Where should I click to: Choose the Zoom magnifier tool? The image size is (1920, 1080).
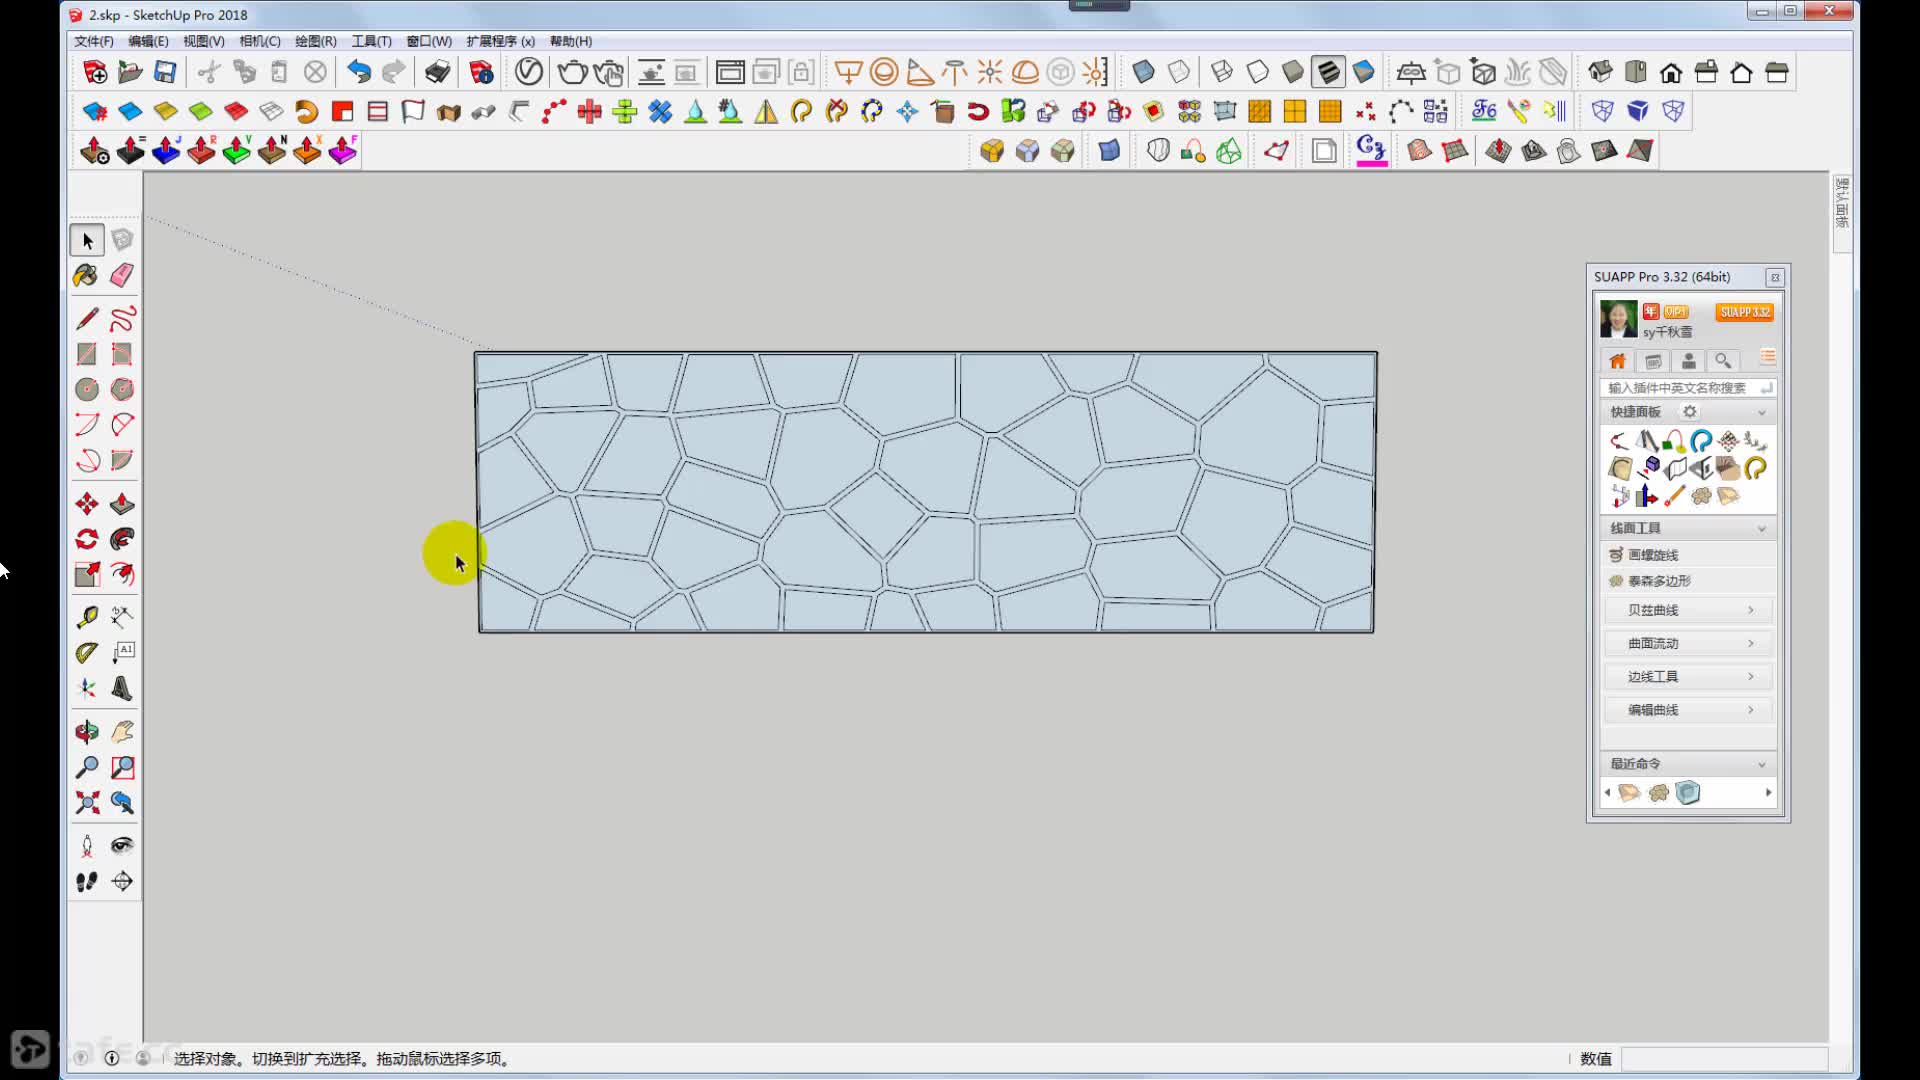tap(87, 767)
